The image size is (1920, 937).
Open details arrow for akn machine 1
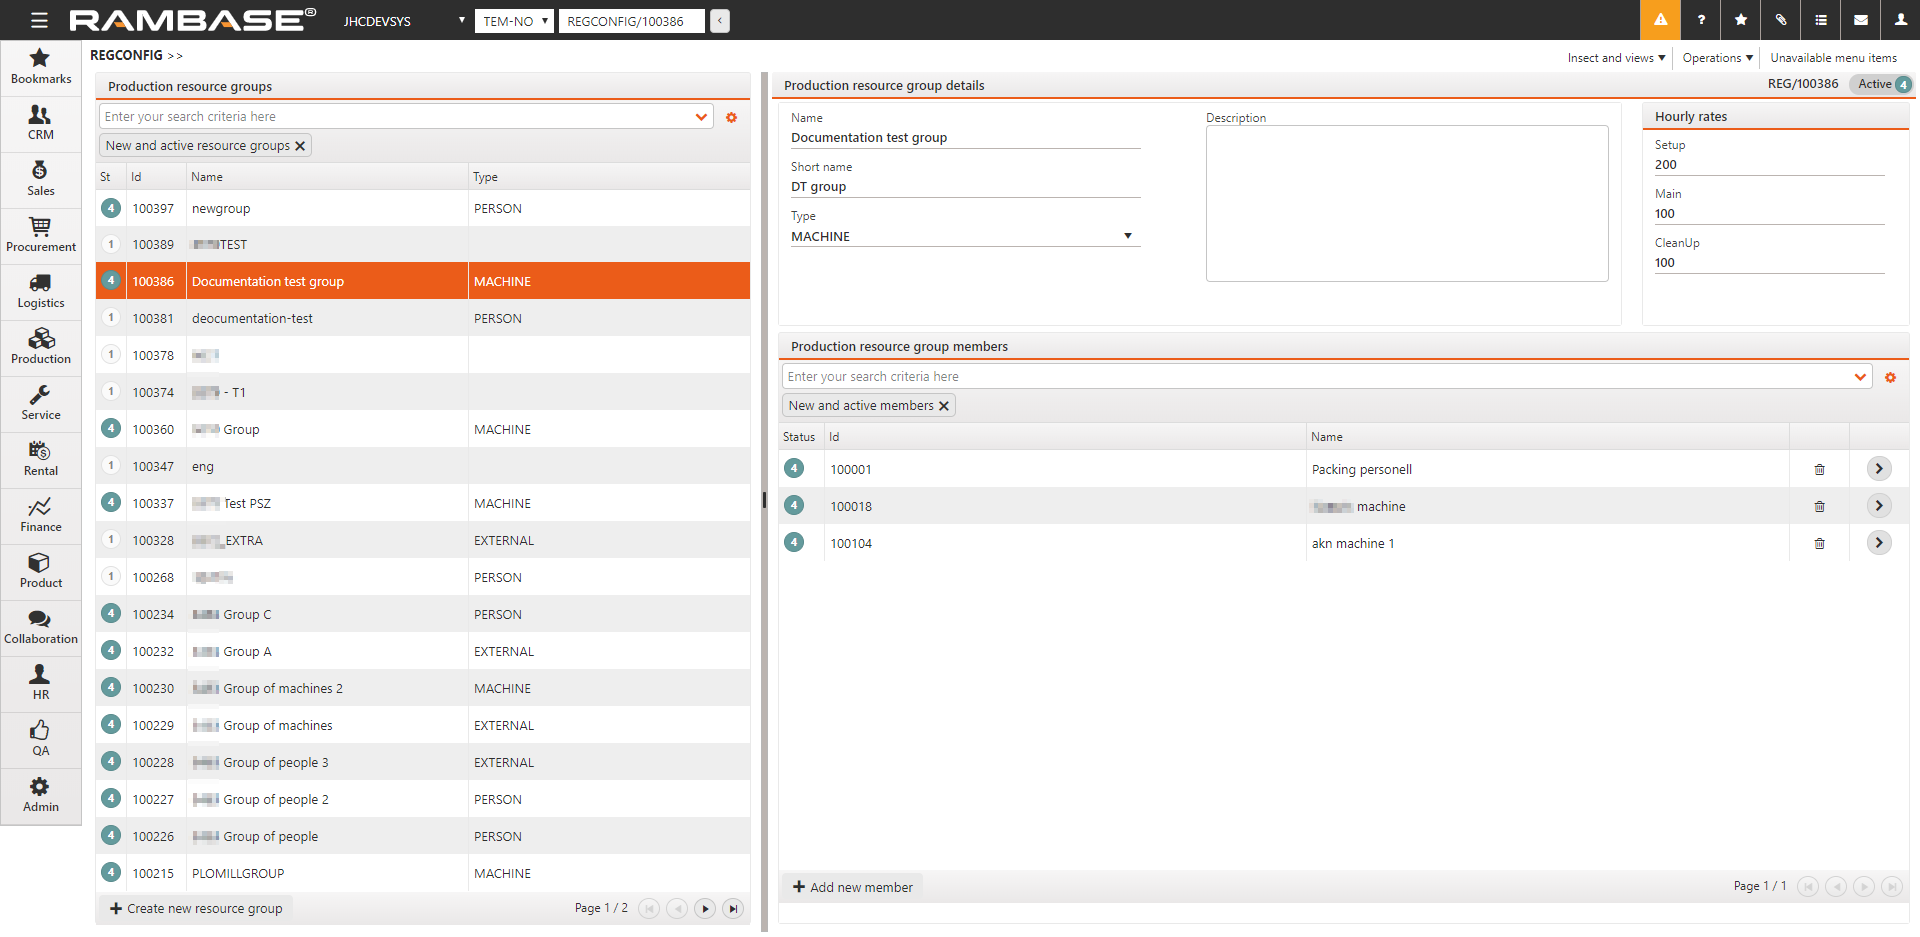click(x=1879, y=543)
